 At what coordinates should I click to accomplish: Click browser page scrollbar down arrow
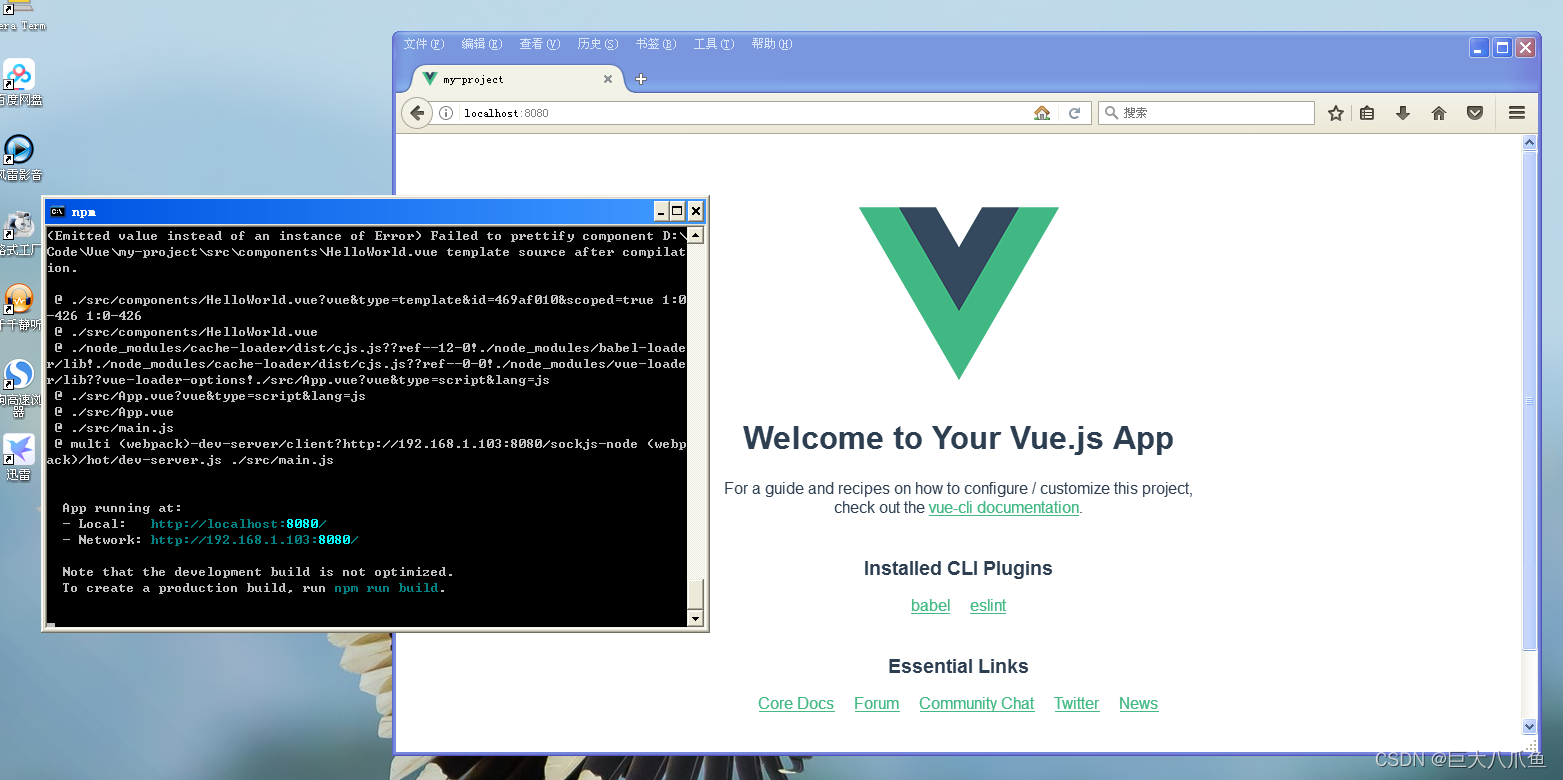[1529, 727]
